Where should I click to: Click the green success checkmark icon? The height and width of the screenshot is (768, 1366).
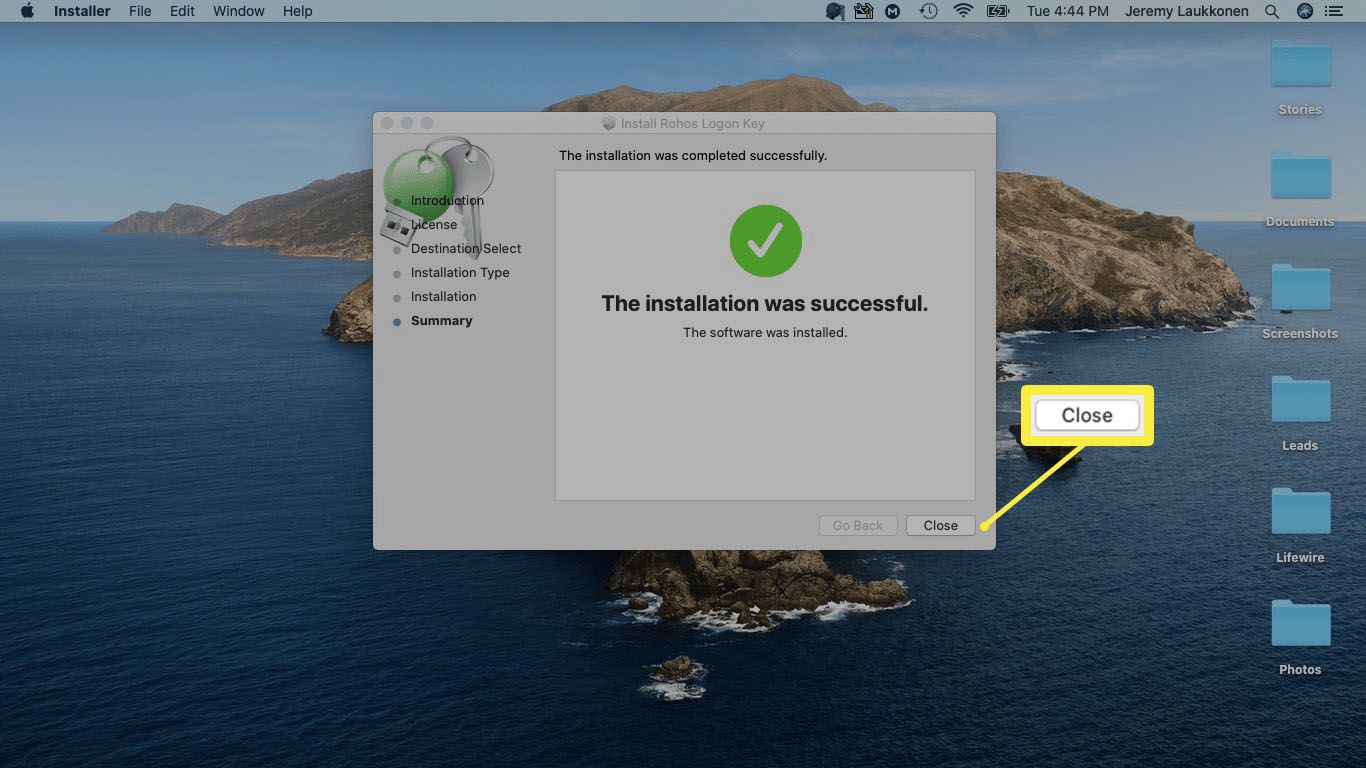[x=765, y=240]
